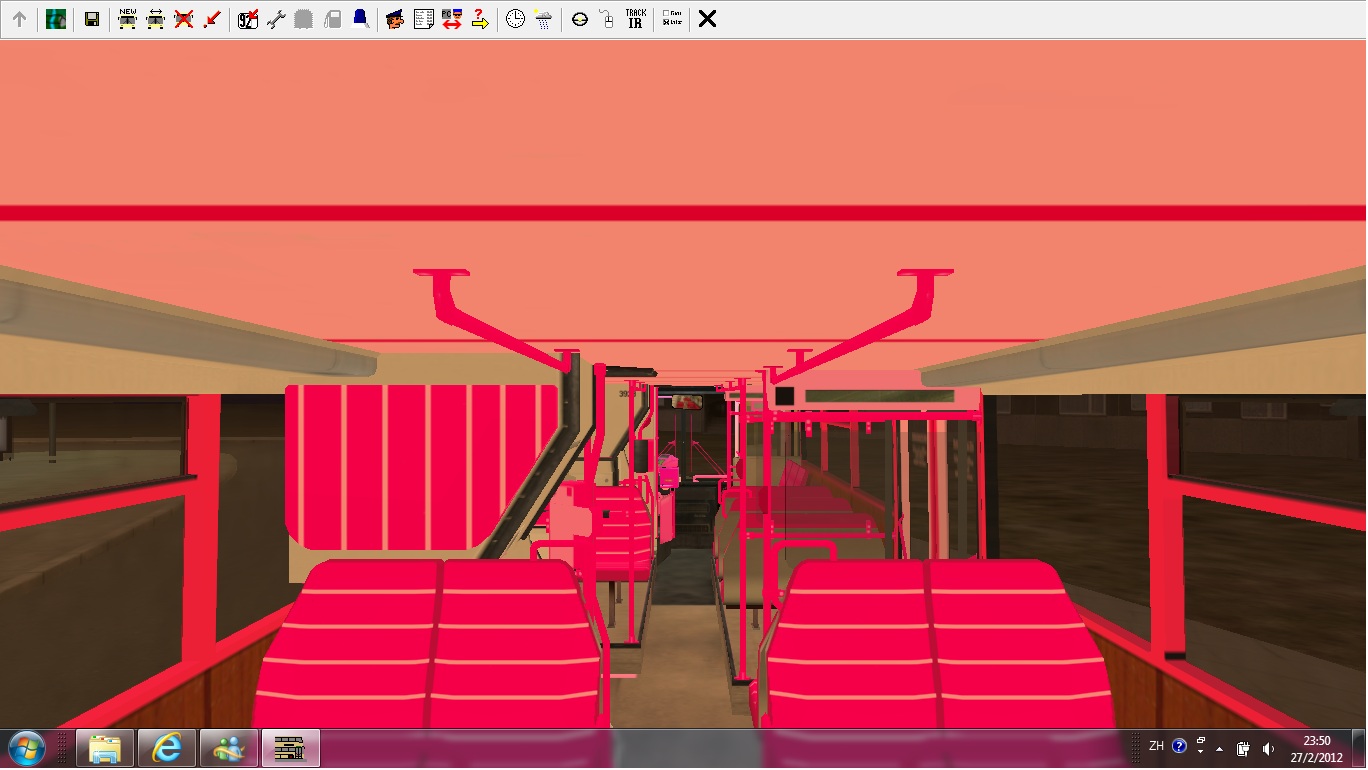Open line 92 schedule selection icon

coord(248,19)
